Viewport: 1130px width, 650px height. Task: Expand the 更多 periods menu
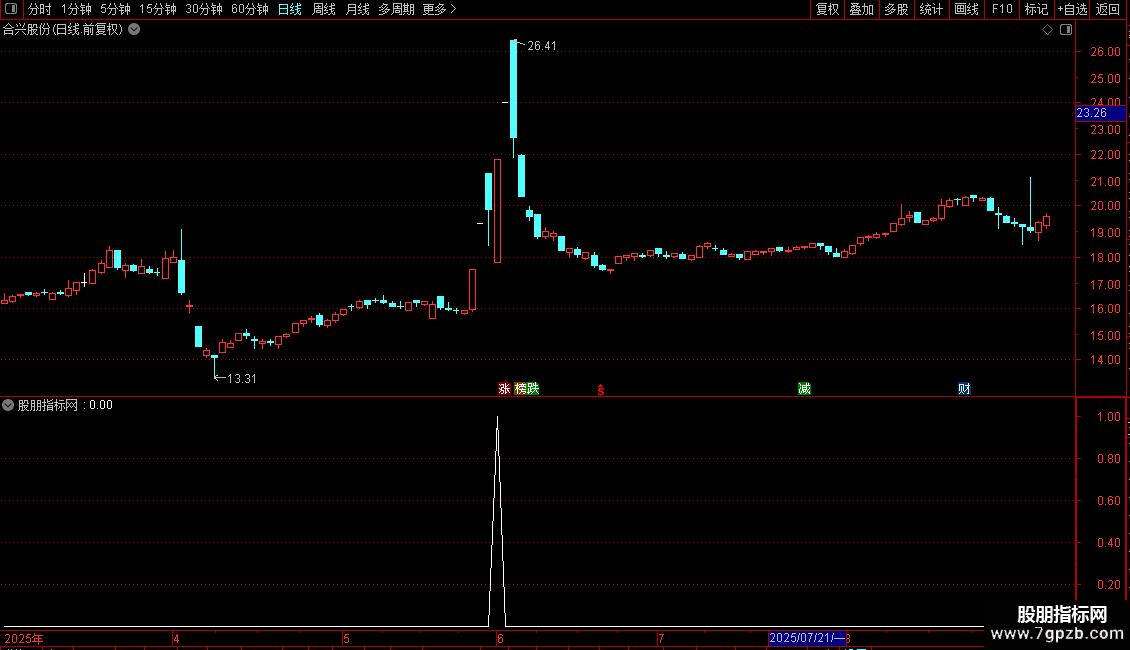440,9
